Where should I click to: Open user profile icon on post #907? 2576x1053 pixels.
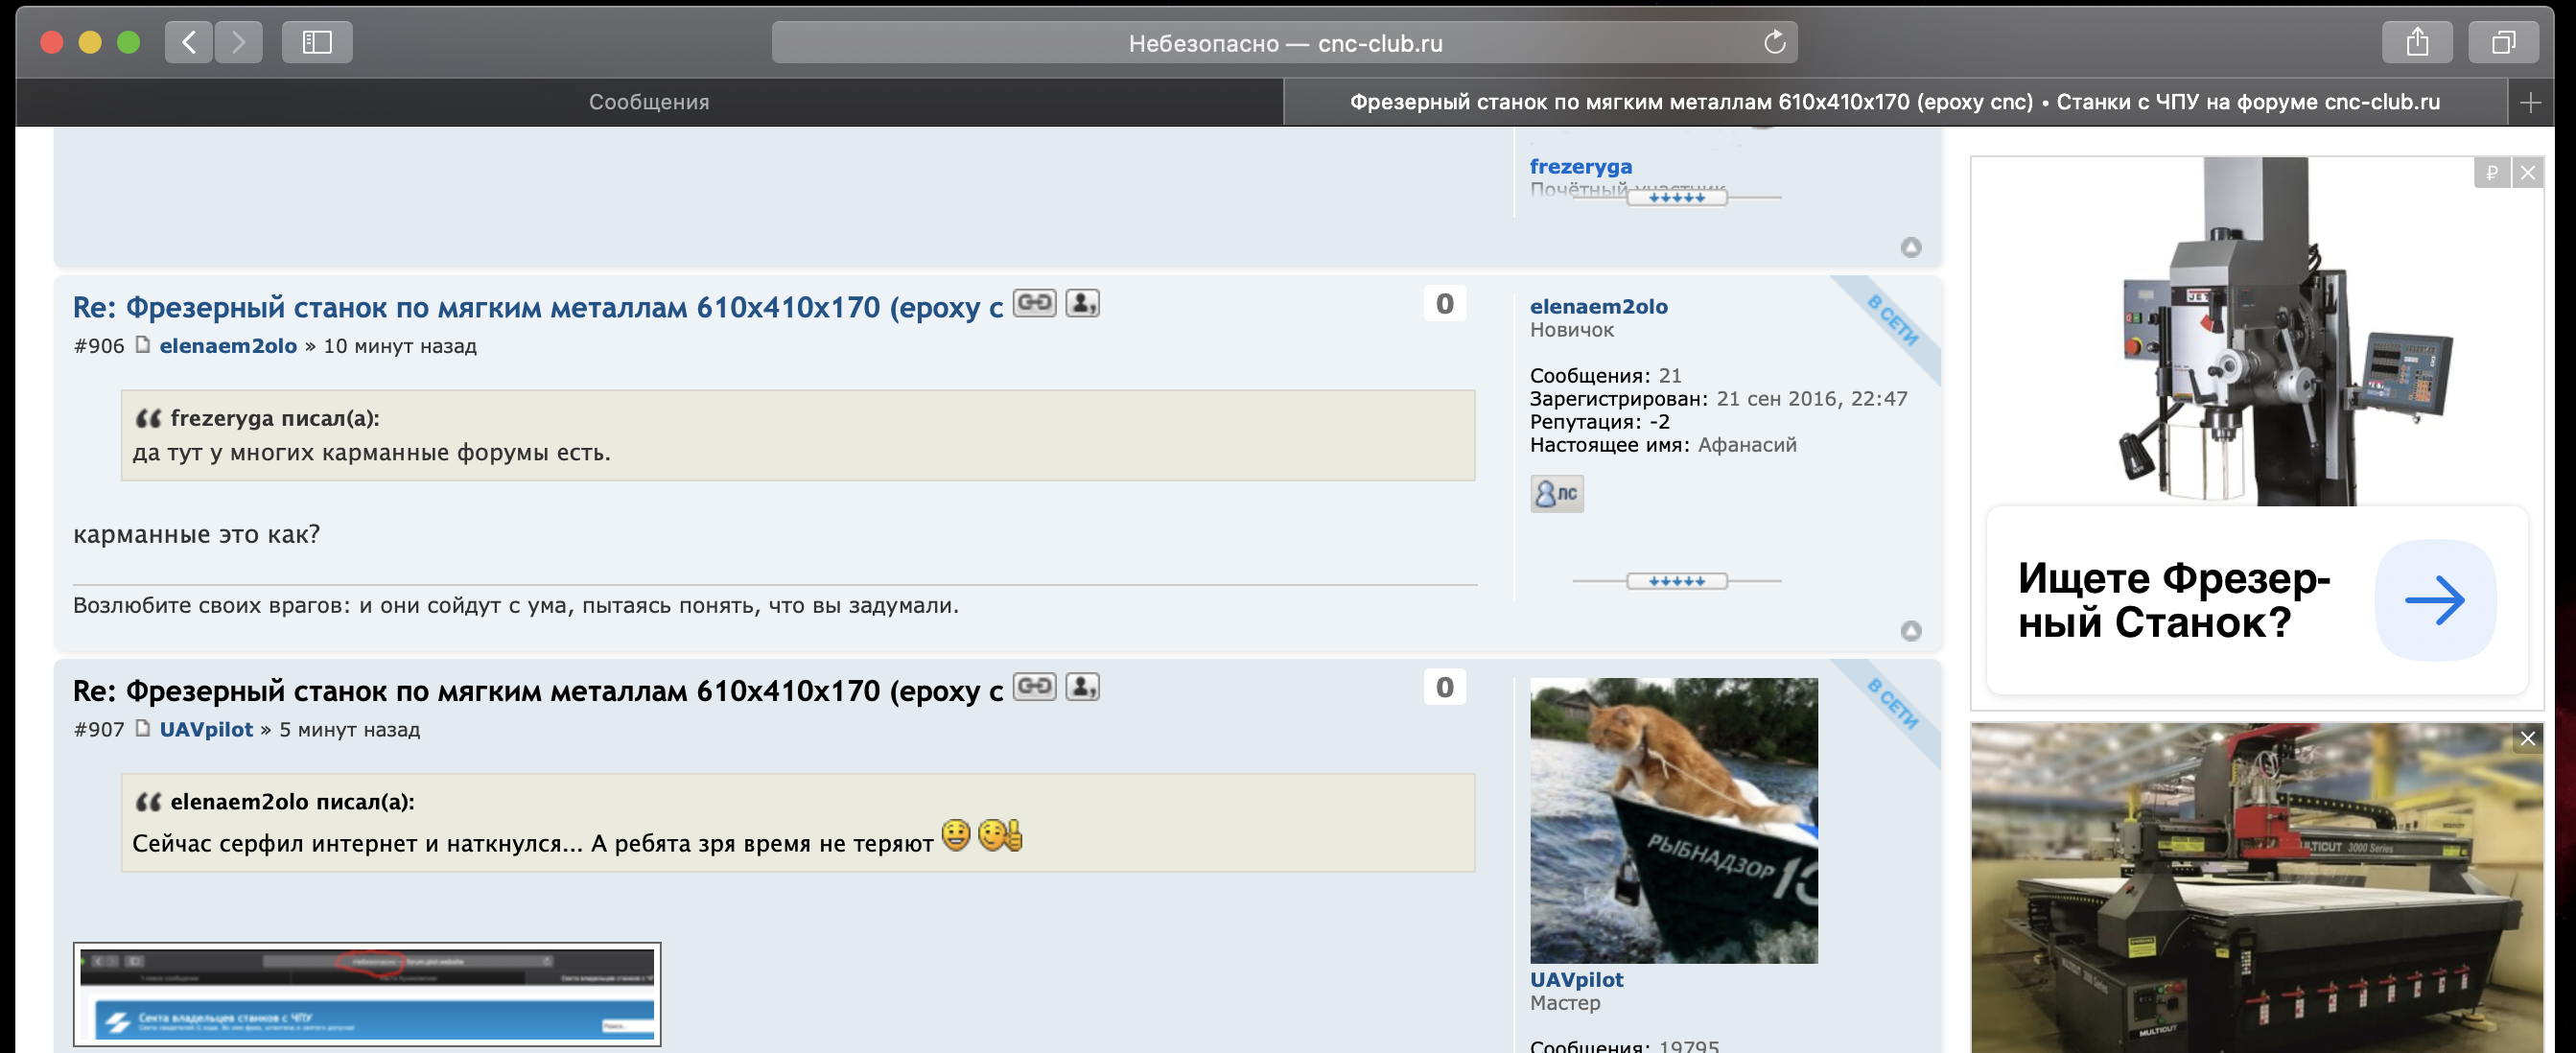tap(1082, 687)
